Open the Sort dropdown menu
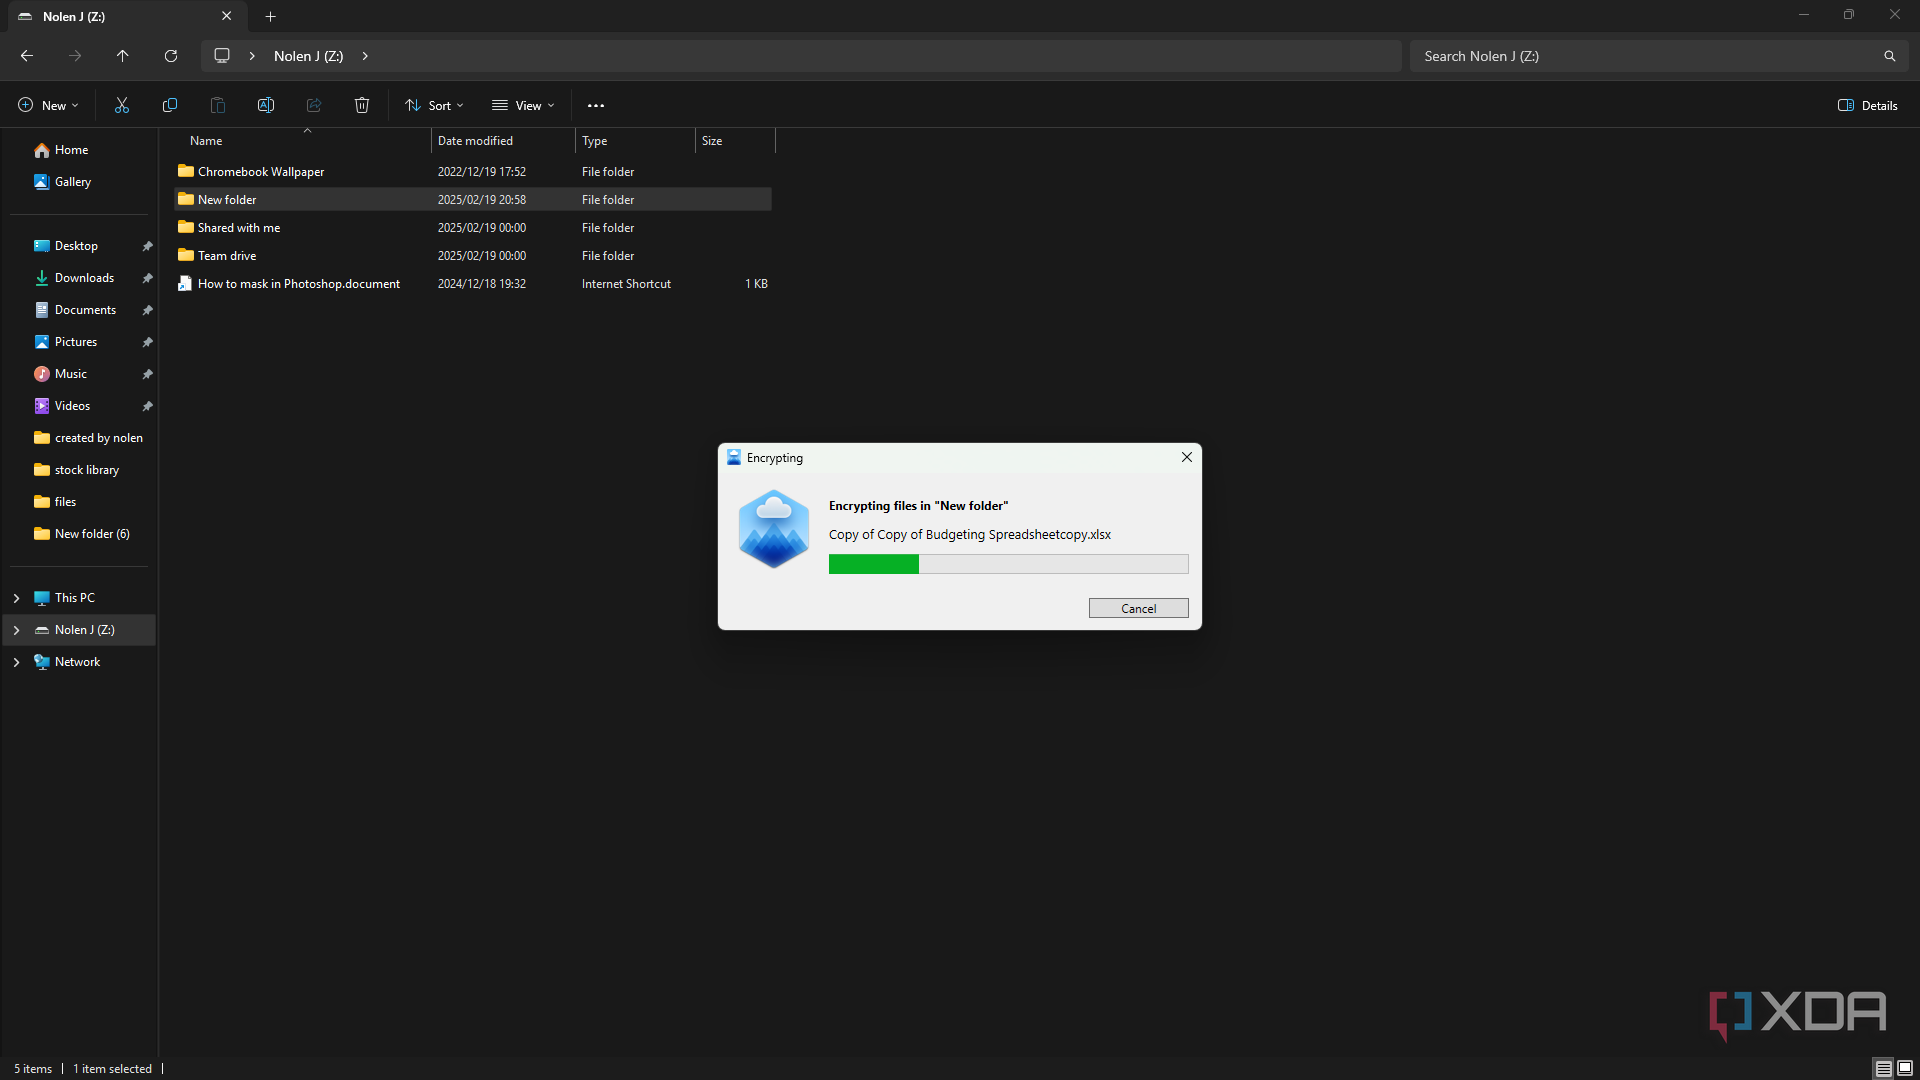This screenshot has height=1080, width=1920. (x=434, y=105)
